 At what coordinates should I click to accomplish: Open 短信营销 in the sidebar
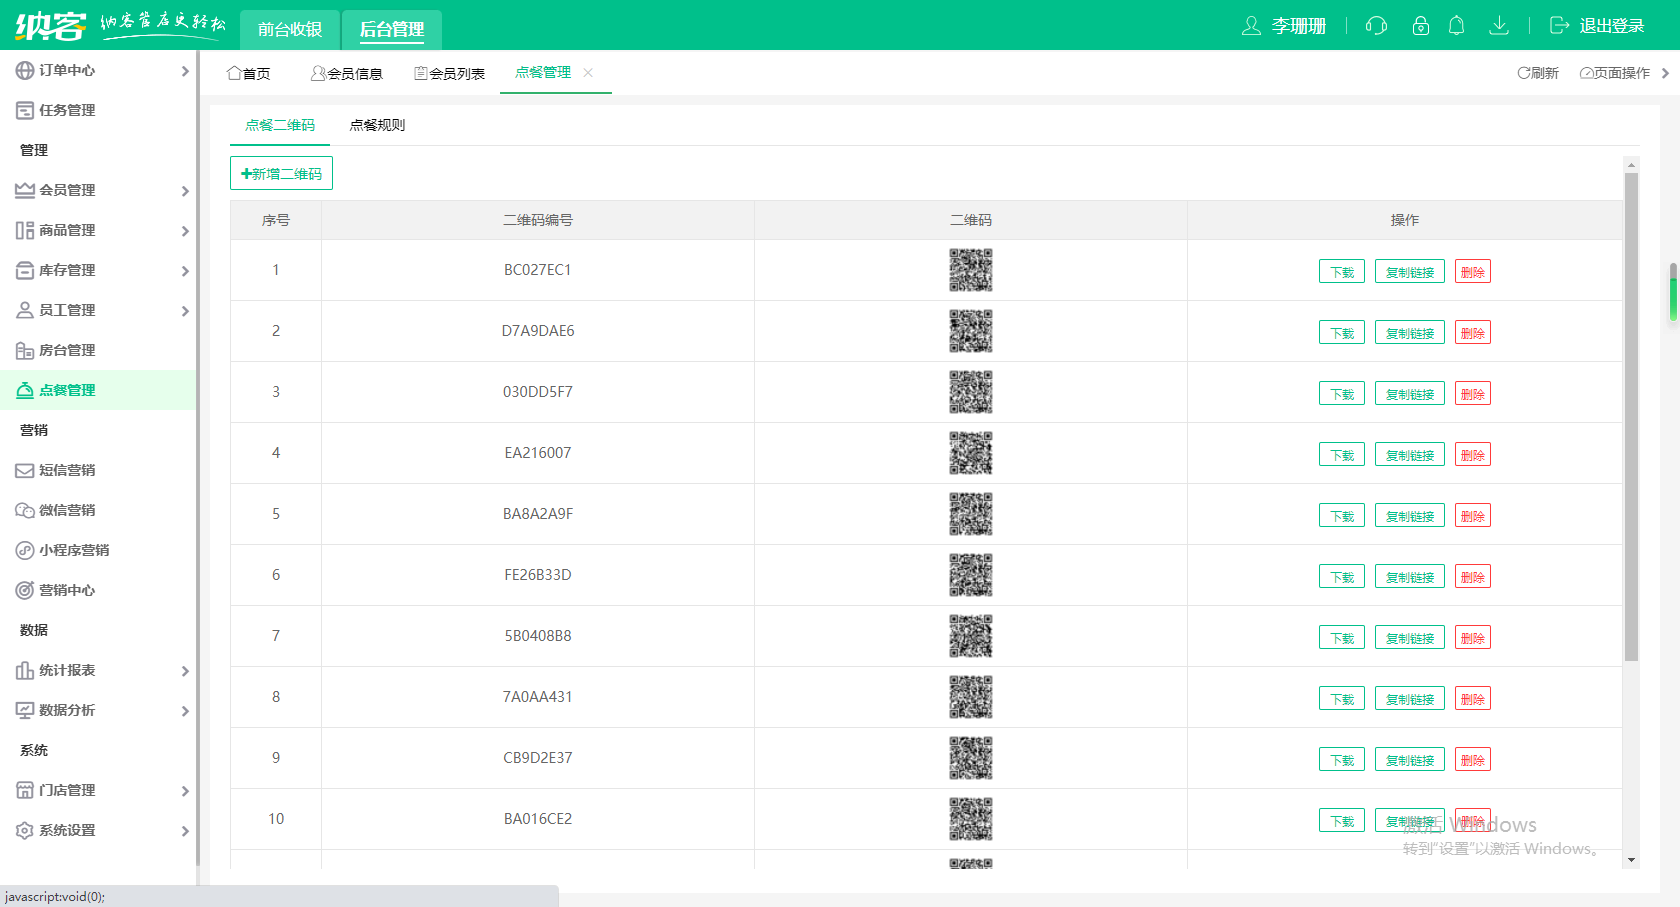pyautogui.click(x=67, y=470)
